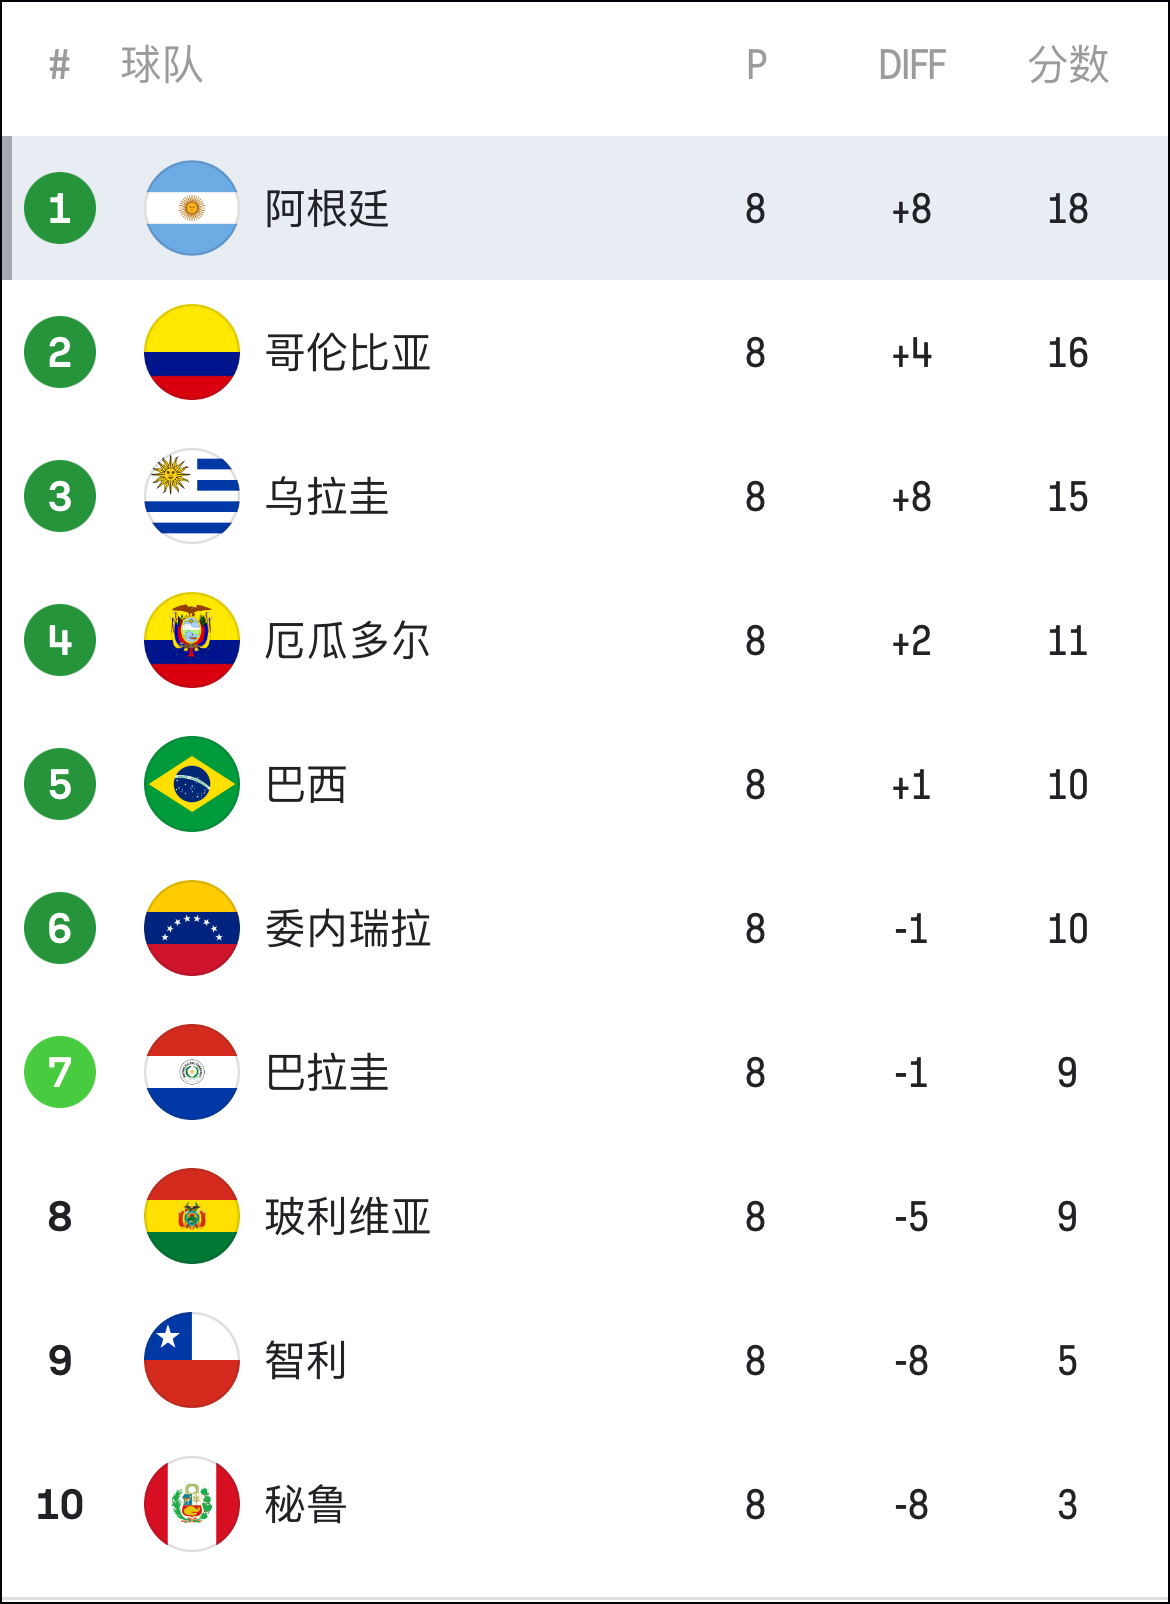Click the Colombia flag icon
Screen dimensions: 1170x1604
192,352
